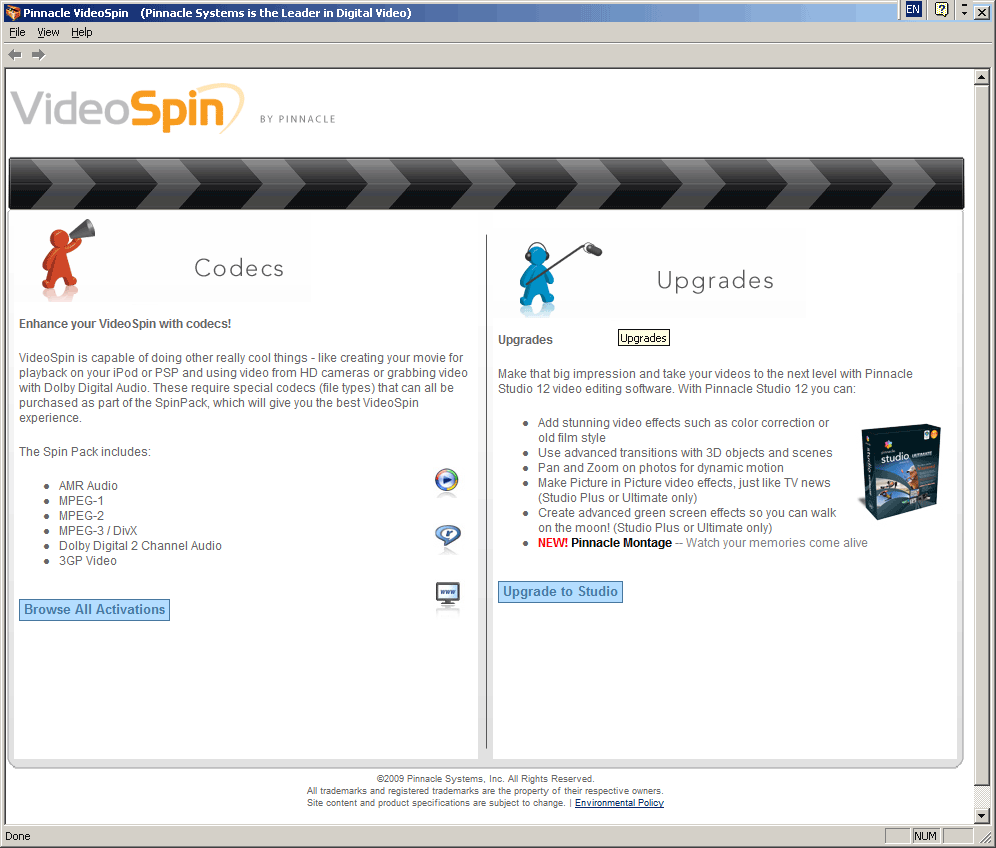This screenshot has height=848, width=996.
Task: Open the RealPlayer codec icon
Action: click(x=448, y=535)
